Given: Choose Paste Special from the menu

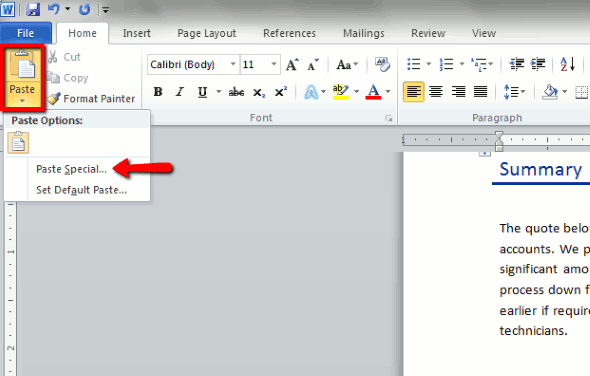Looking at the screenshot, I should tap(71, 169).
